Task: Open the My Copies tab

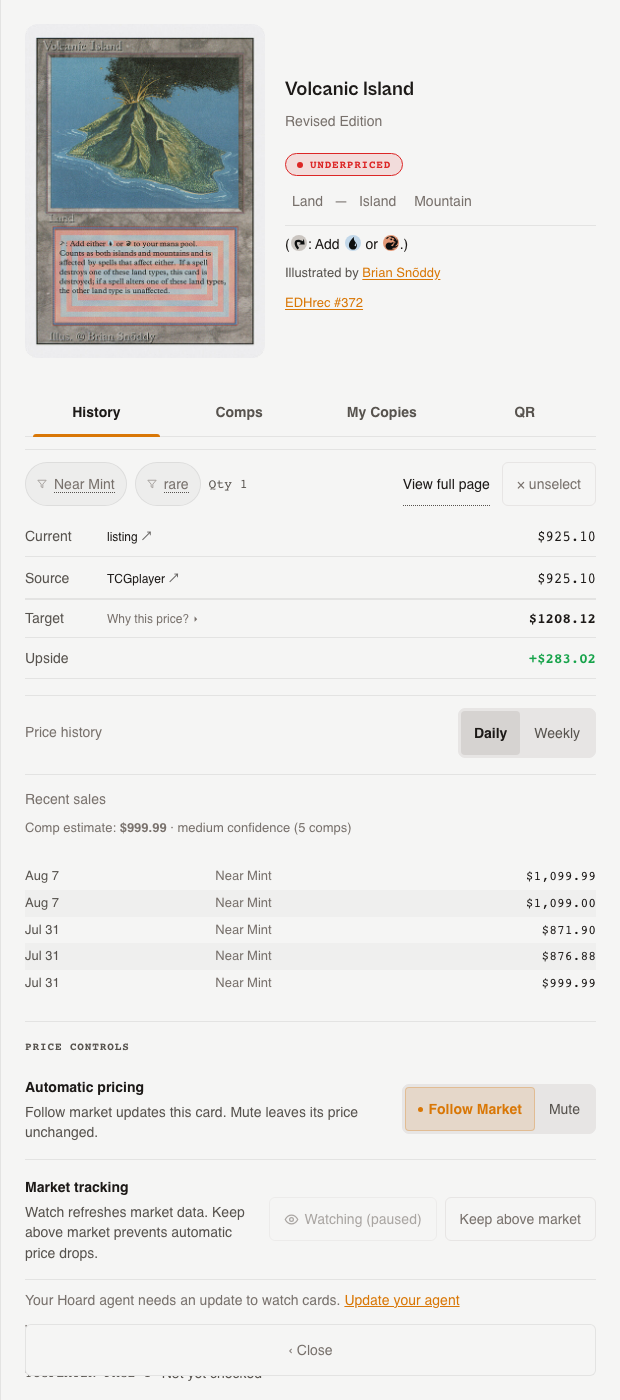Action: click(x=382, y=412)
